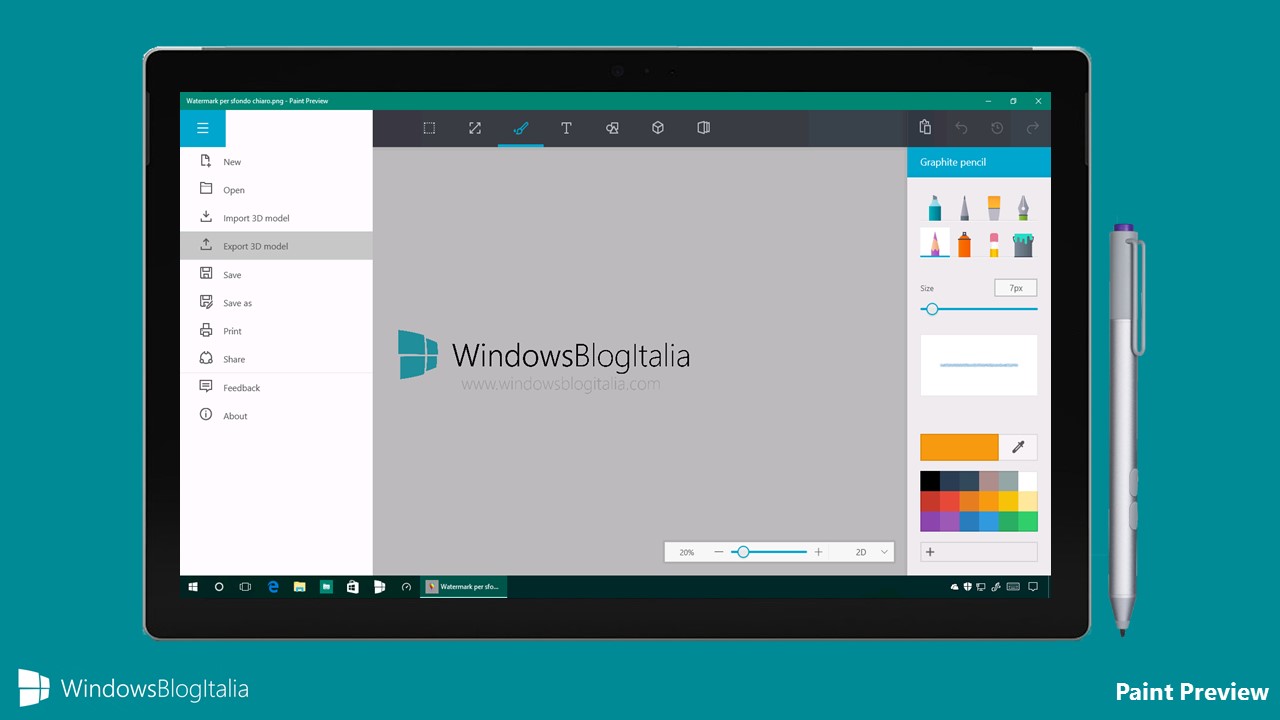Open the 3D objects cube tool

(x=658, y=128)
